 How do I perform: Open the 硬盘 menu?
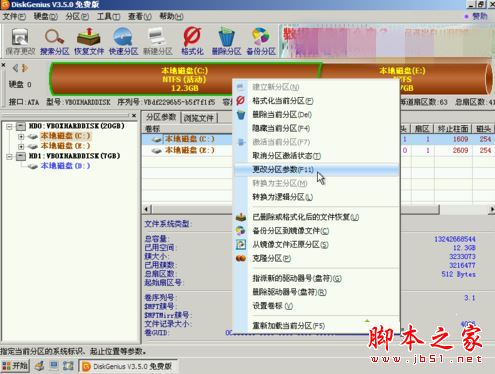[45, 16]
